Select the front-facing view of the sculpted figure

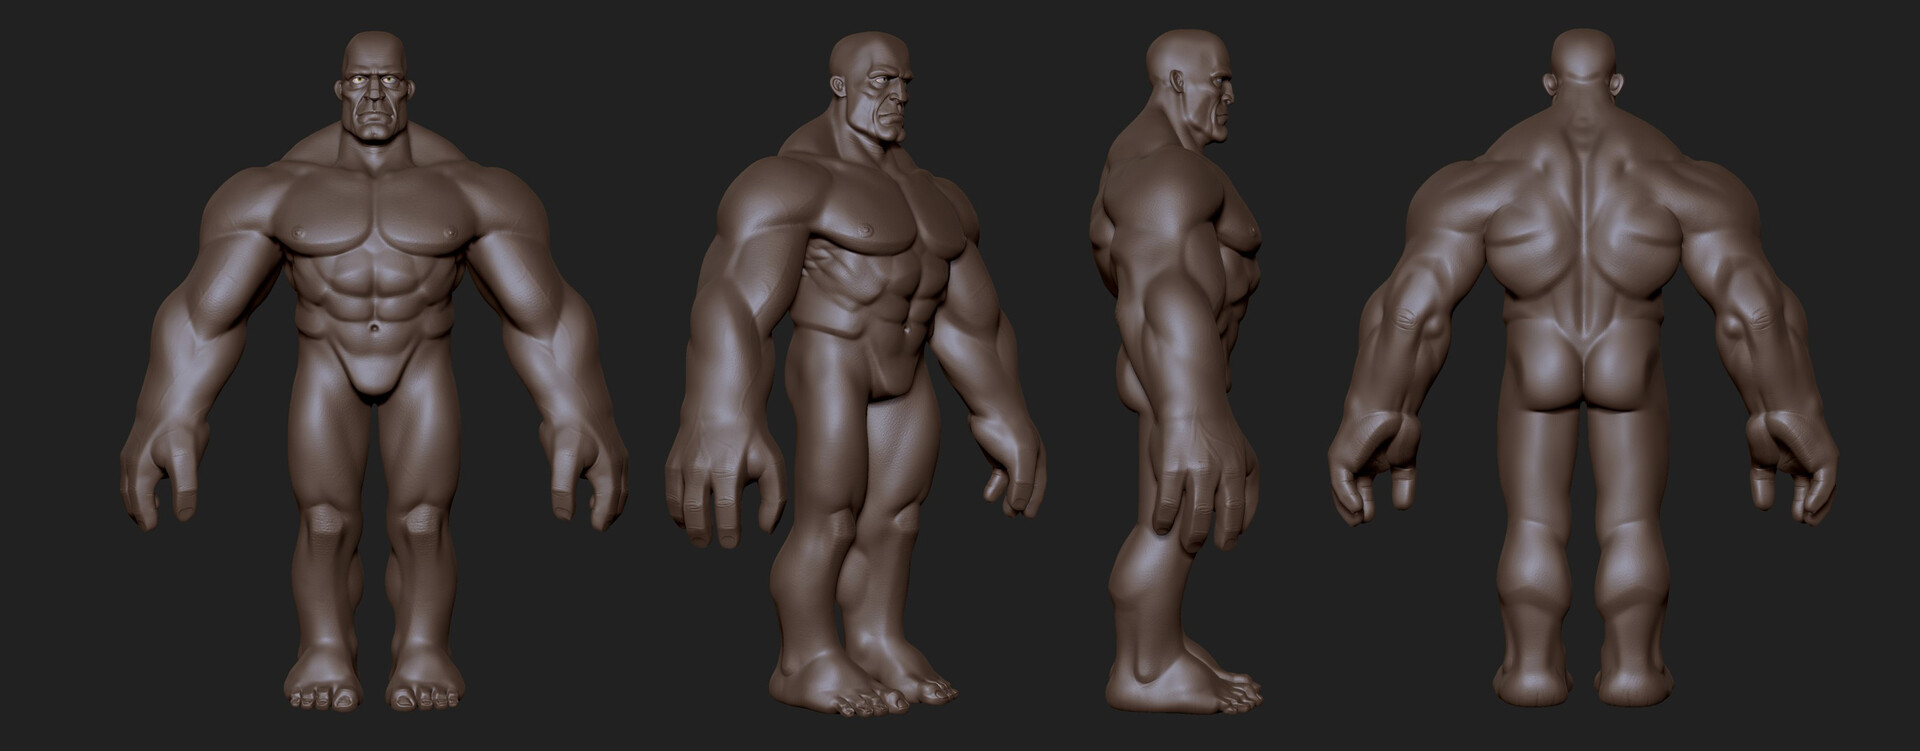pyautogui.click(x=374, y=370)
